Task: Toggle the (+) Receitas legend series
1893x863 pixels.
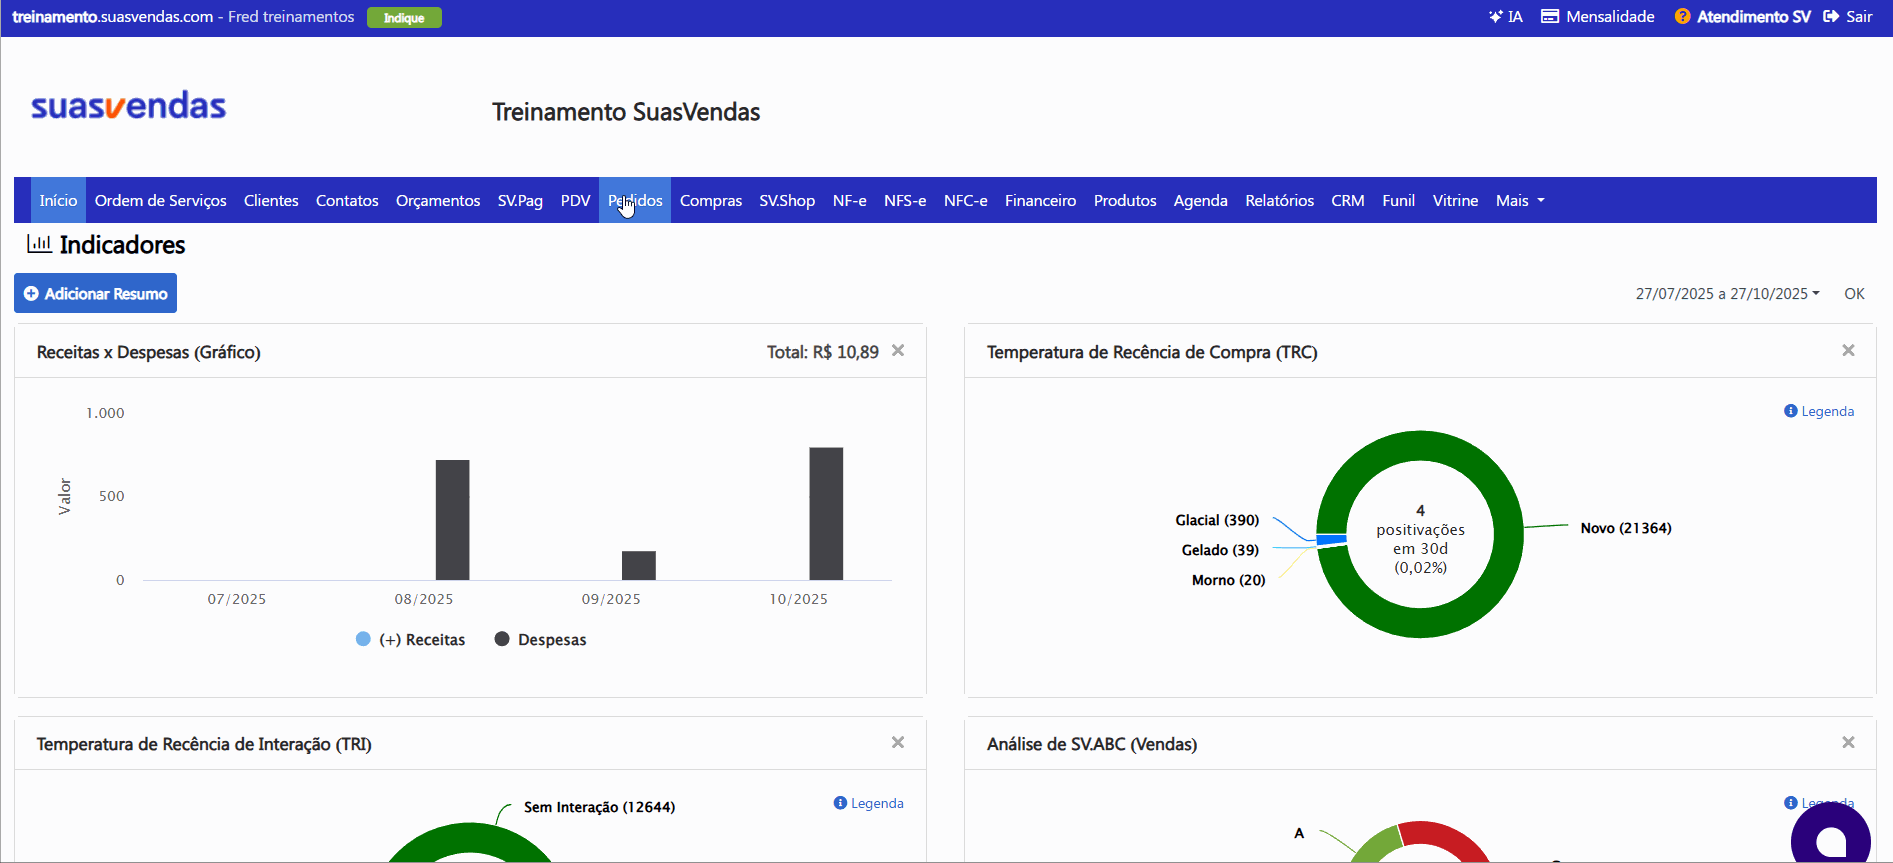Action: click(411, 639)
